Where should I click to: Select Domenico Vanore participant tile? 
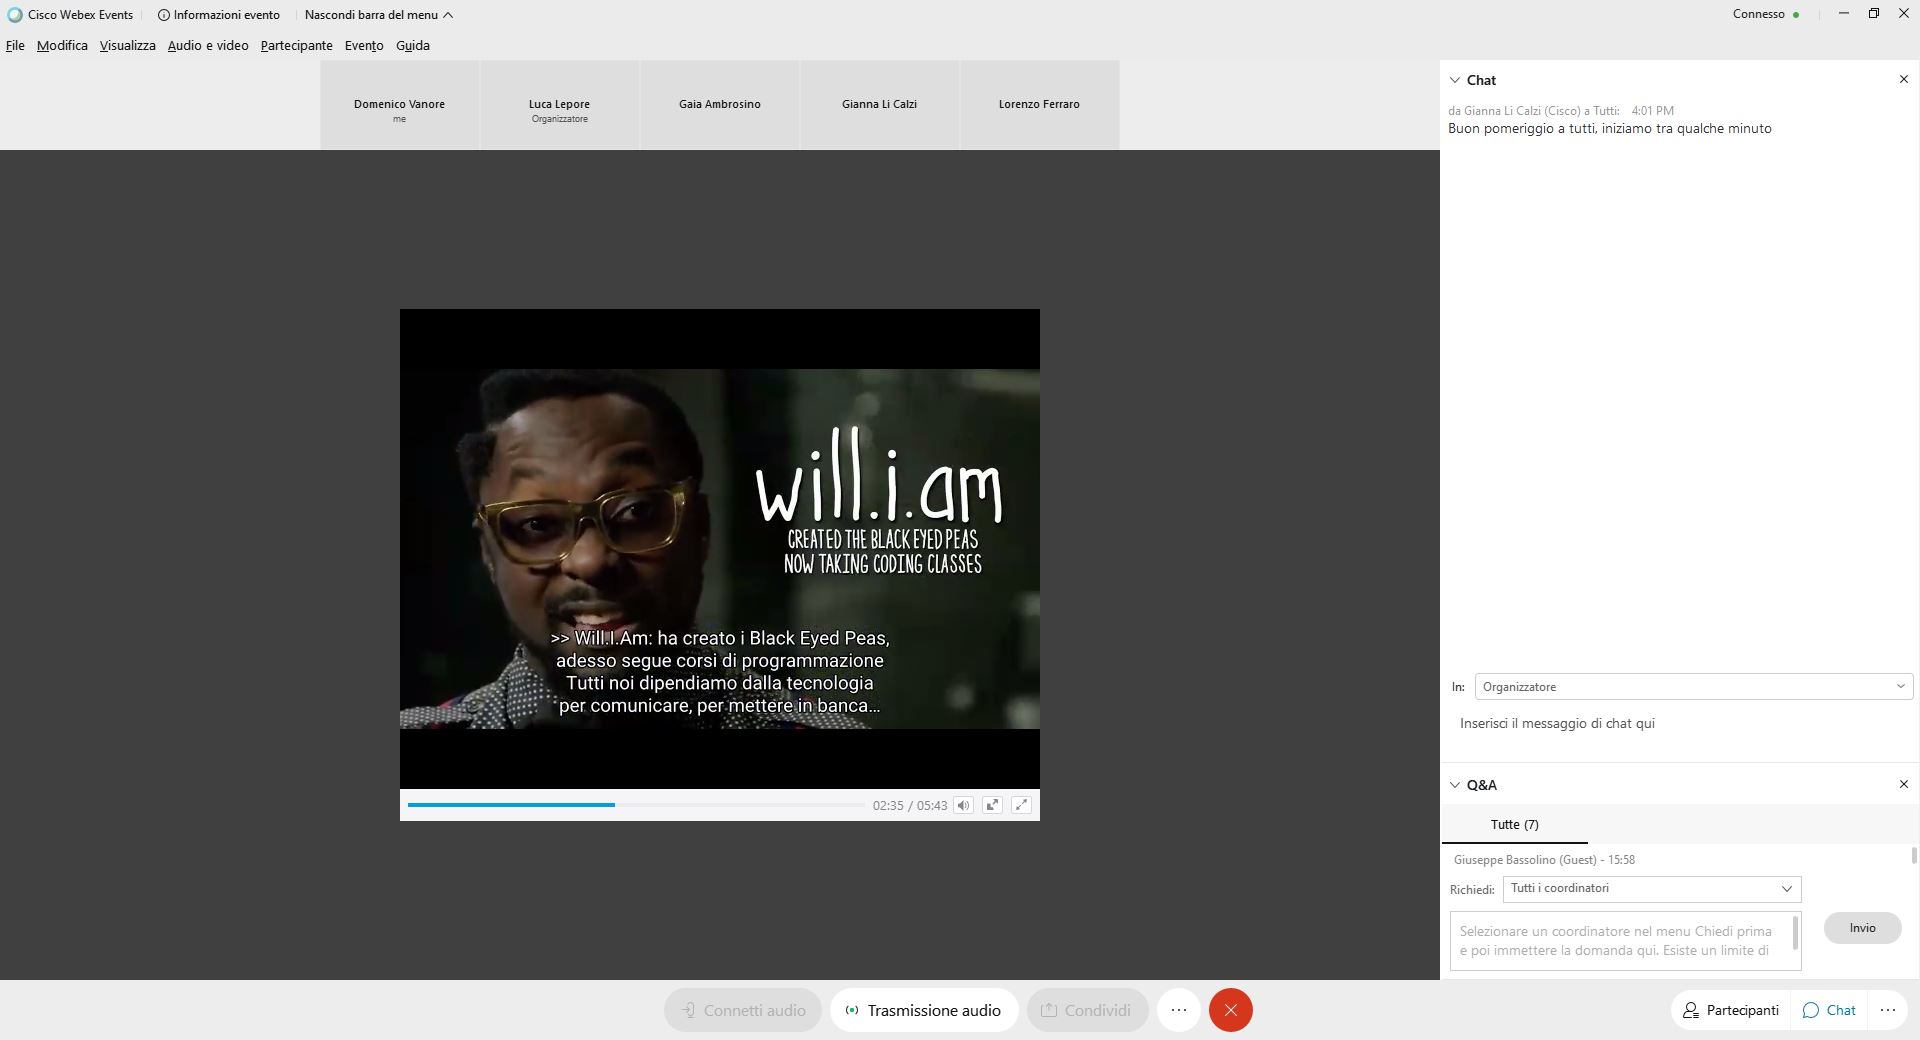pyautogui.click(x=399, y=105)
